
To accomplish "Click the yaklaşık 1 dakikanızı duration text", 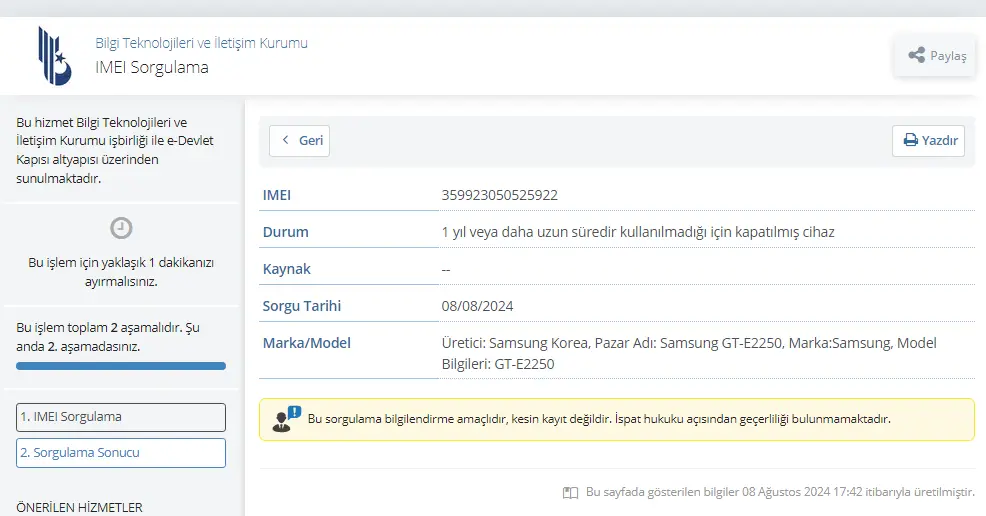I will [x=121, y=272].
